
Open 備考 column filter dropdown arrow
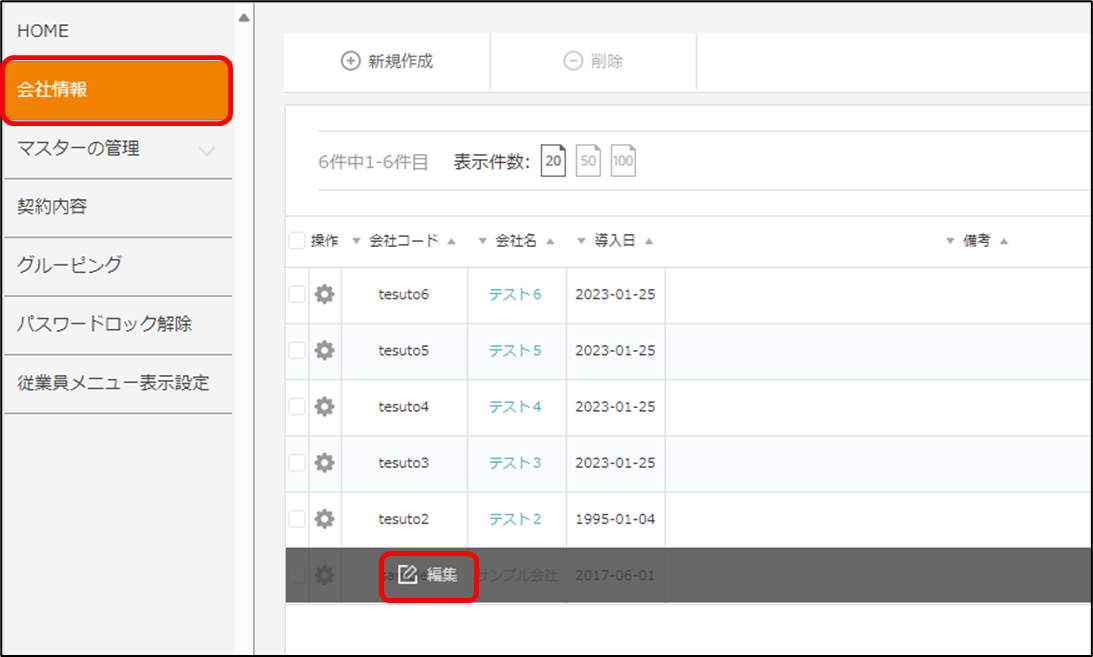[x=950, y=241]
